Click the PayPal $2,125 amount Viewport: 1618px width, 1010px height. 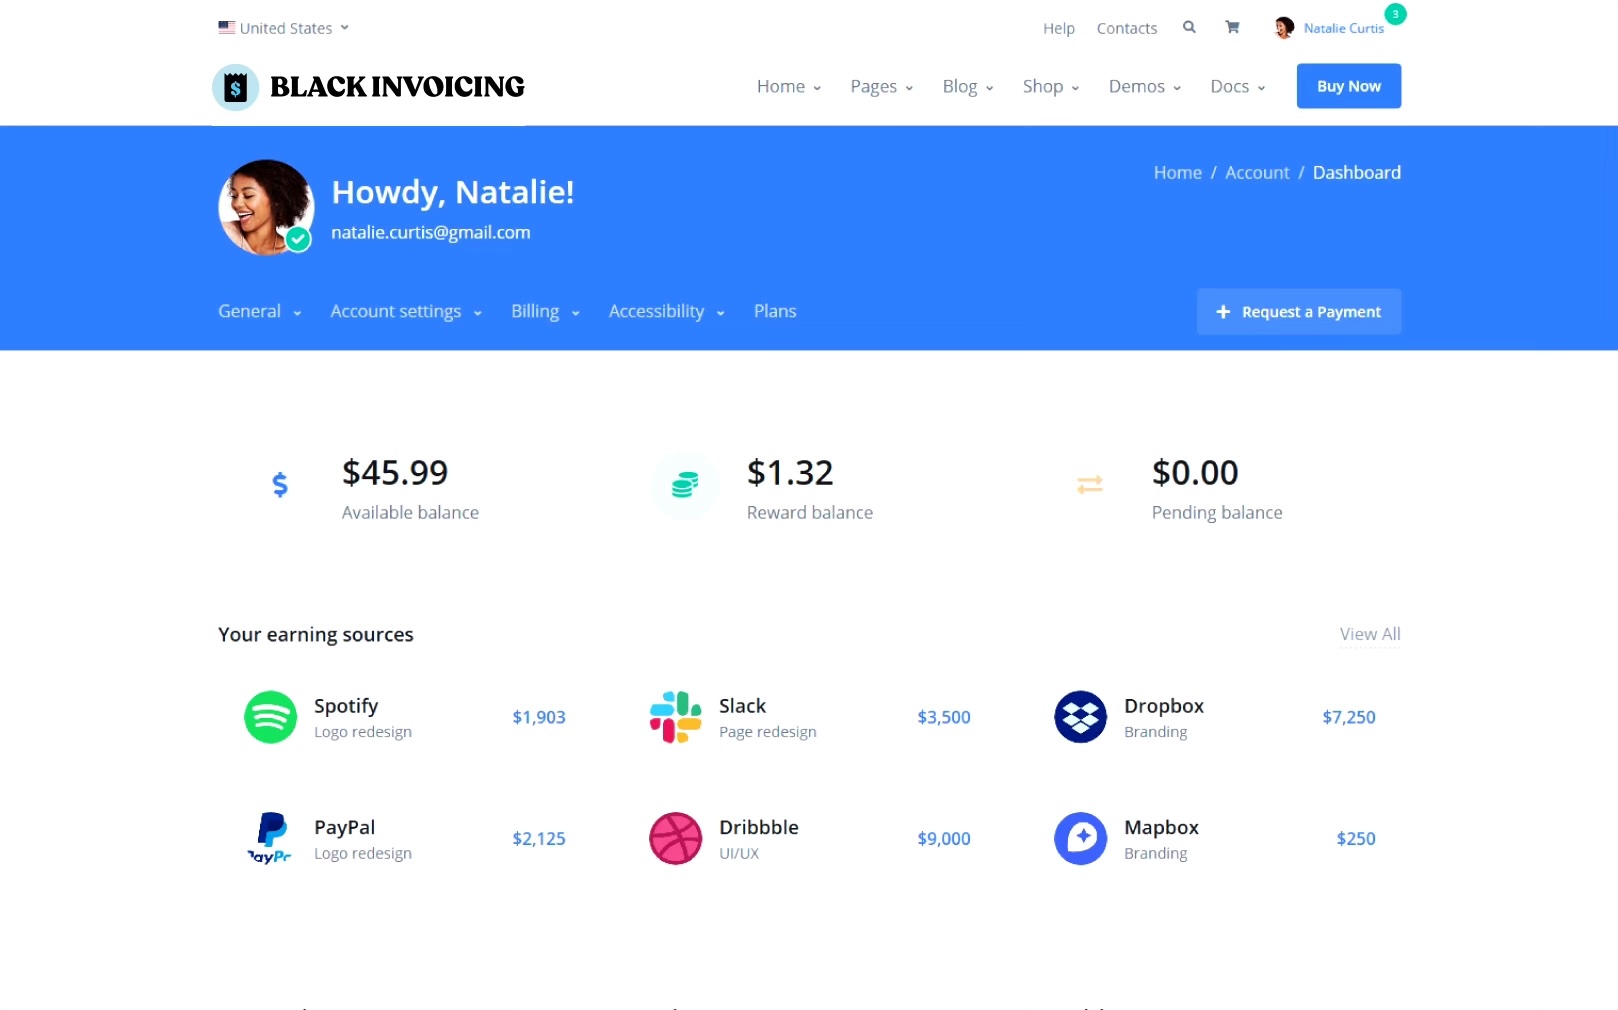(x=539, y=839)
